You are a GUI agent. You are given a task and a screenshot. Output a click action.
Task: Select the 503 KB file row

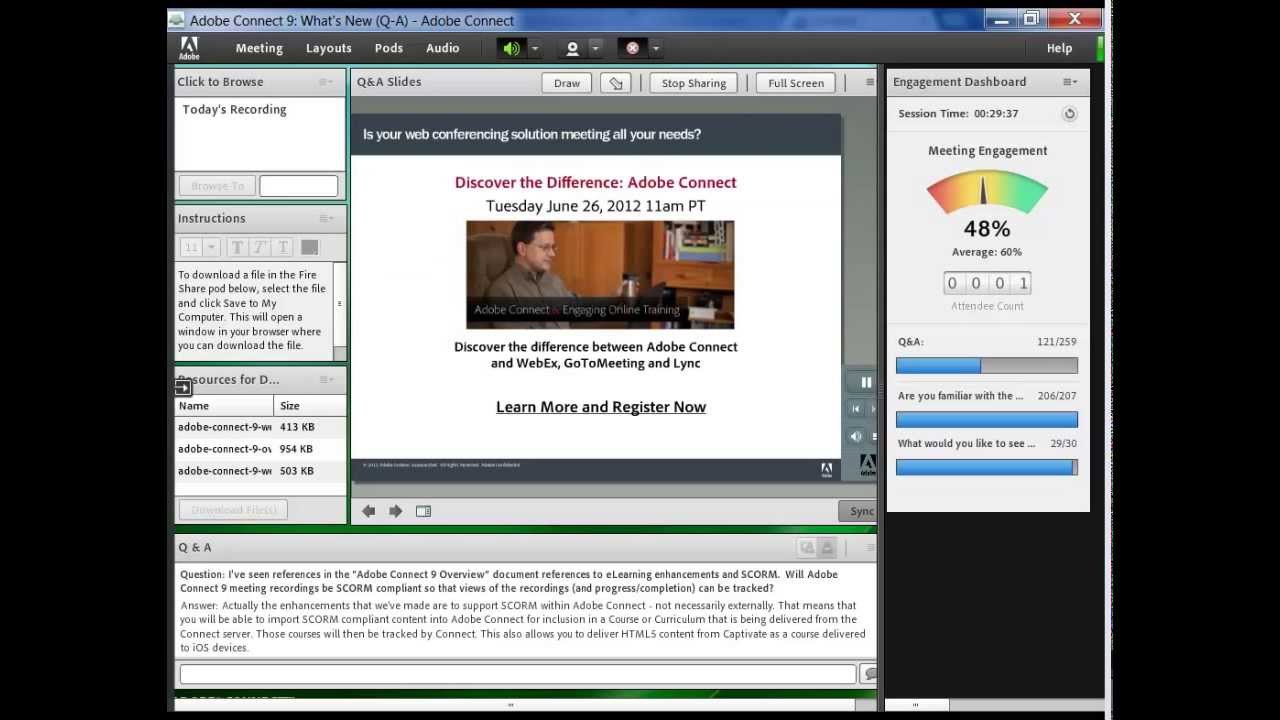260,471
